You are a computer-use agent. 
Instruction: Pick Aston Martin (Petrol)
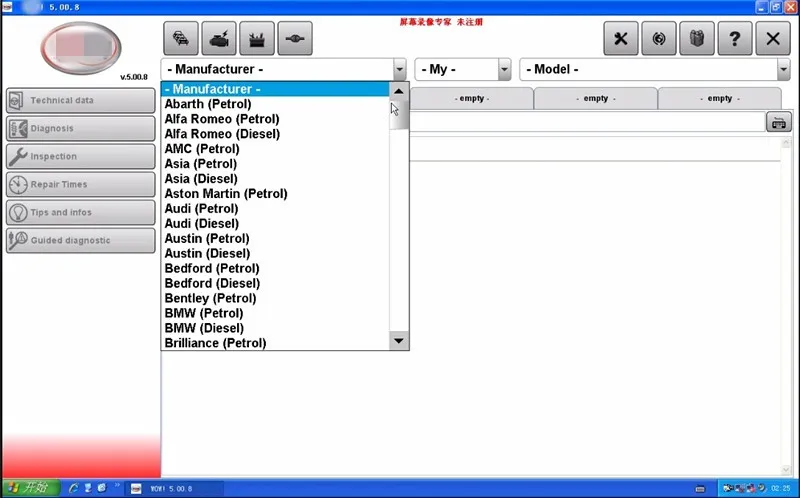(x=276, y=194)
